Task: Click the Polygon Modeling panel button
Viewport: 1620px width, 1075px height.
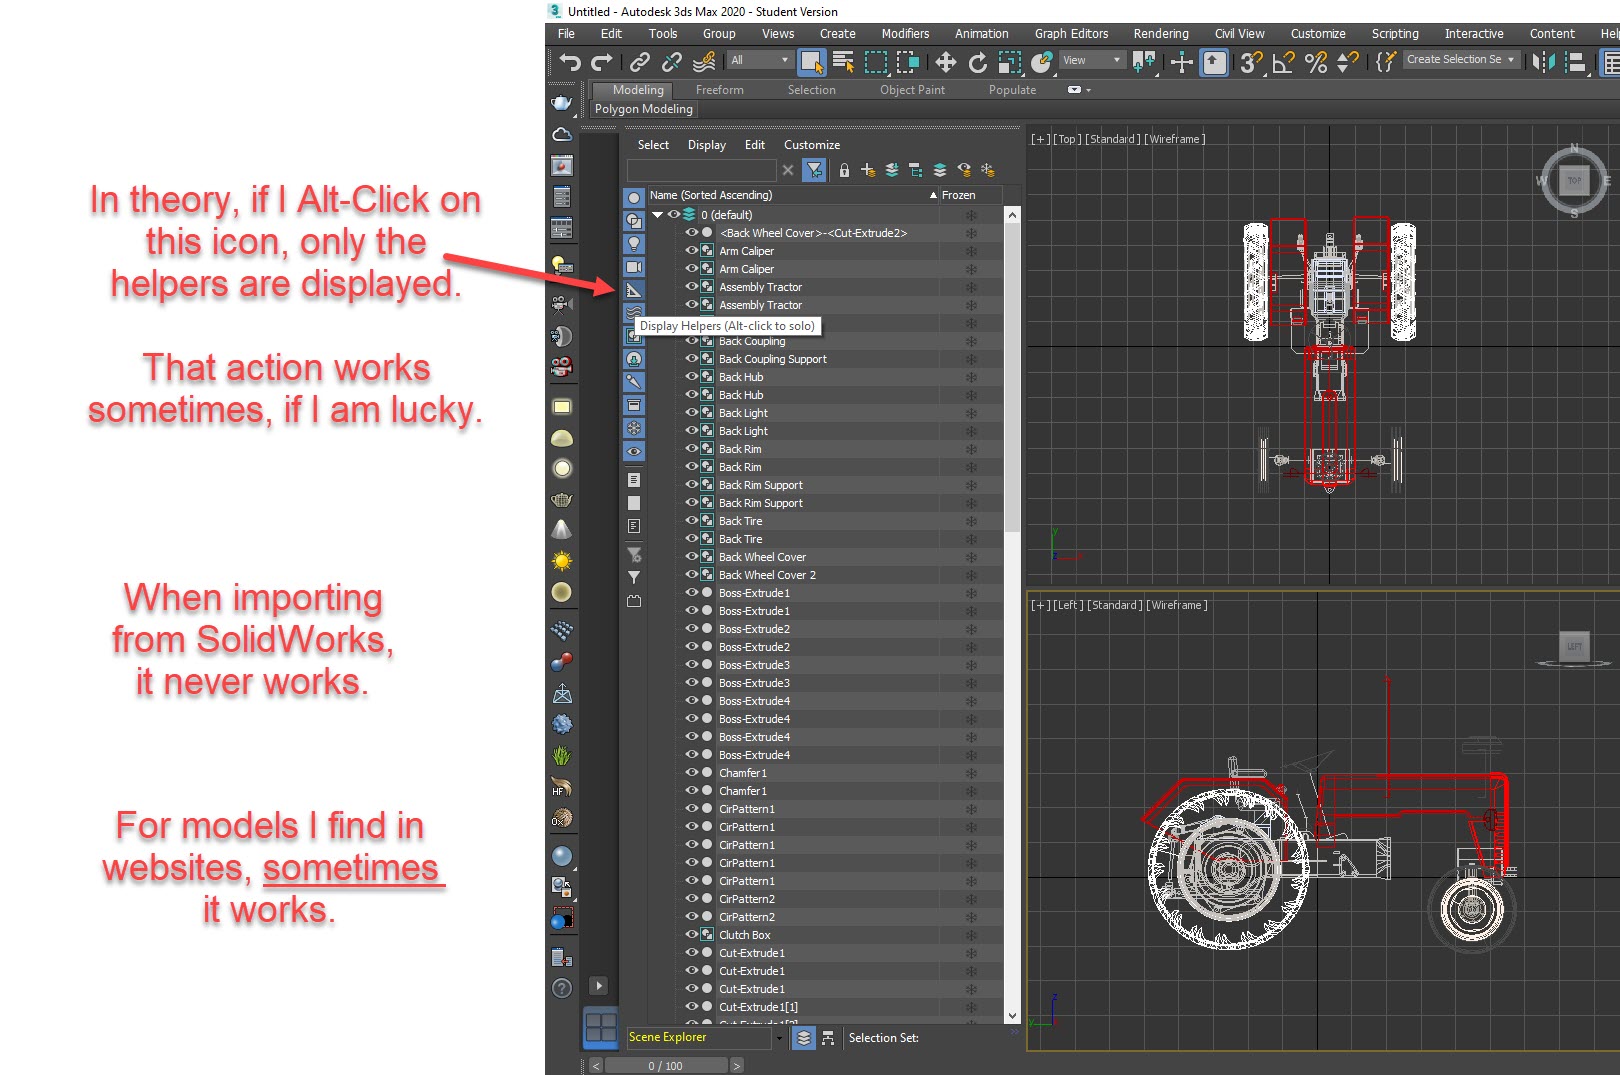Action: pyautogui.click(x=643, y=108)
